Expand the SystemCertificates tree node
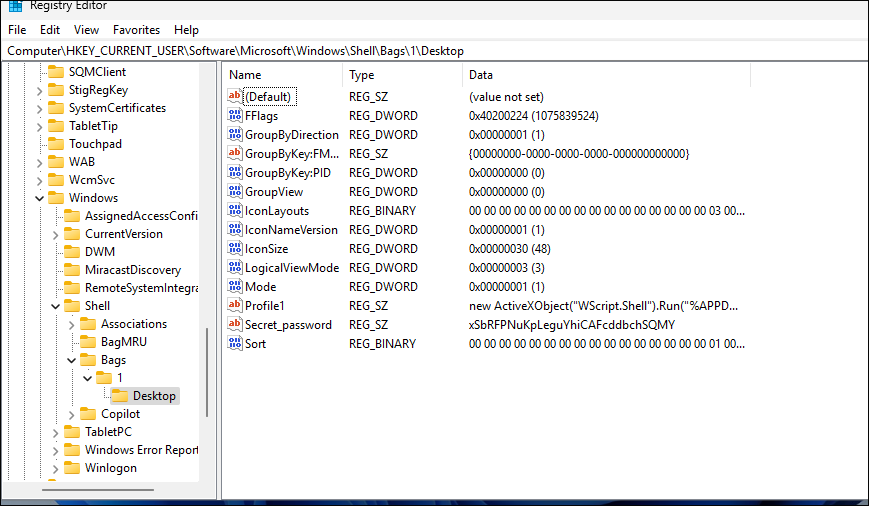The height and width of the screenshot is (506, 869). point(39,109)
